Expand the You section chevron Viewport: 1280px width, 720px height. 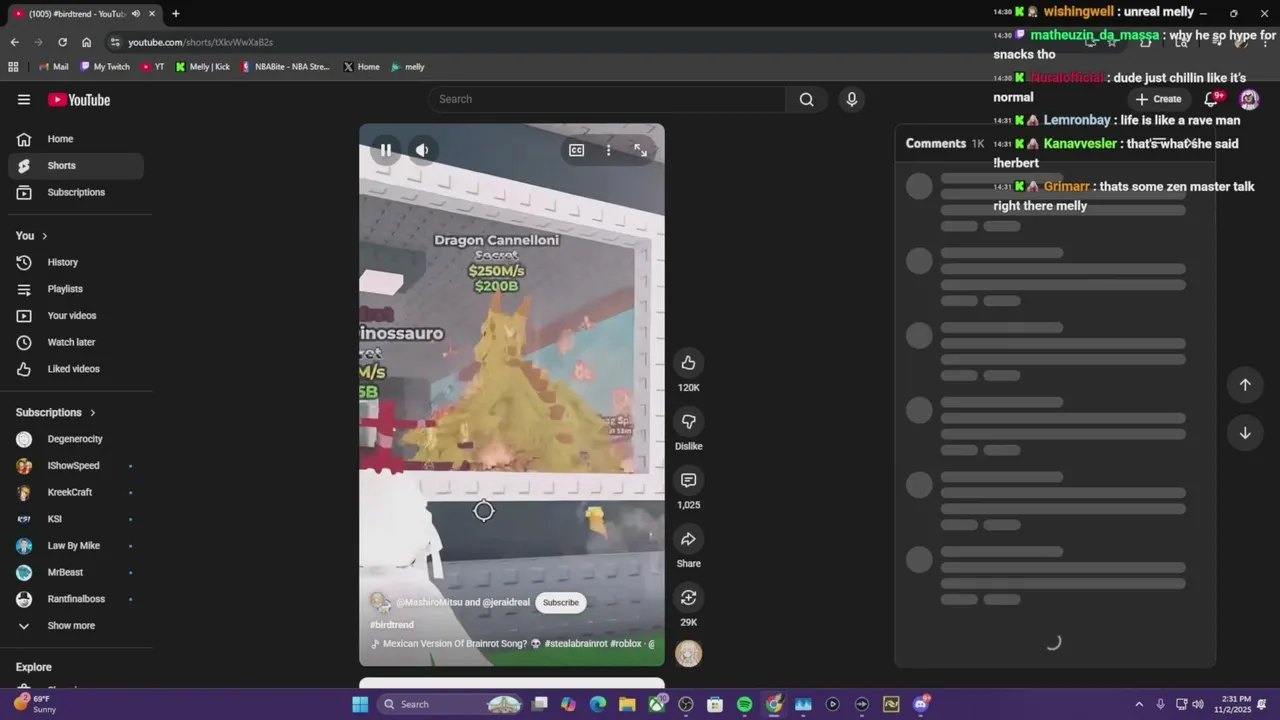[44, 236]
